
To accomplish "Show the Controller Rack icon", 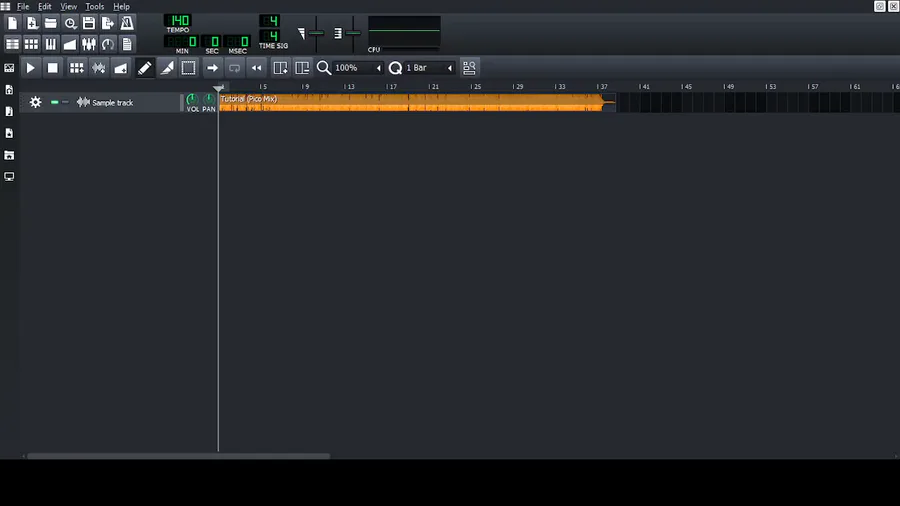I will (108, 44).
